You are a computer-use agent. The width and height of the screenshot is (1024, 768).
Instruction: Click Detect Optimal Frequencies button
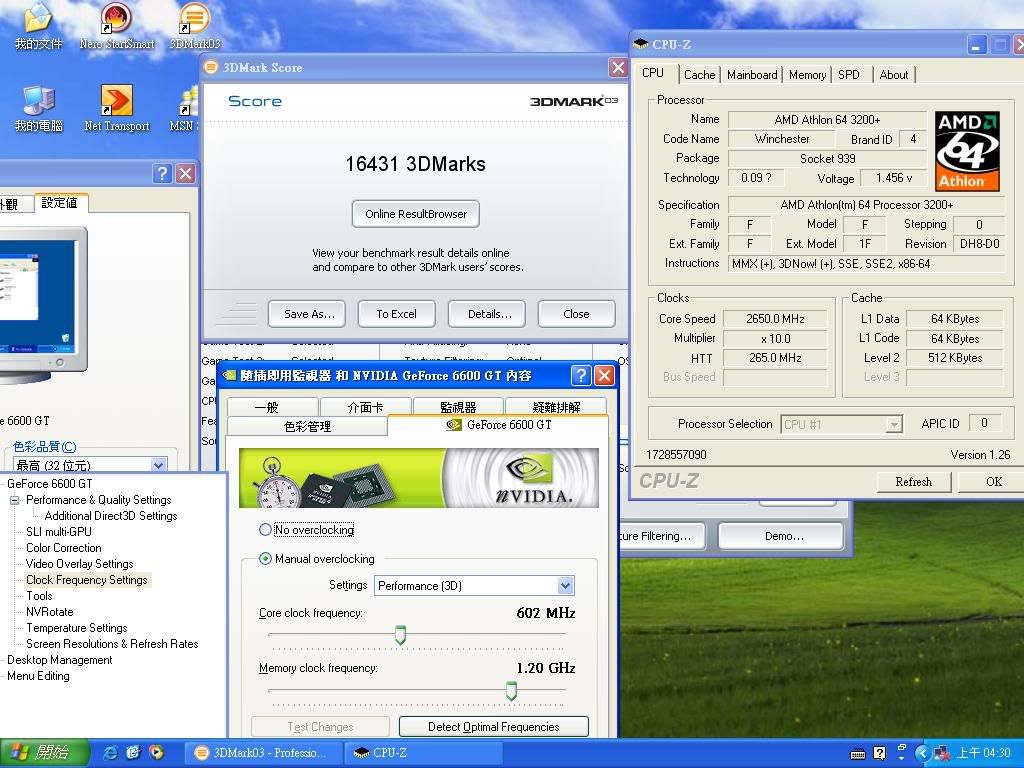(x=494, y=727)
